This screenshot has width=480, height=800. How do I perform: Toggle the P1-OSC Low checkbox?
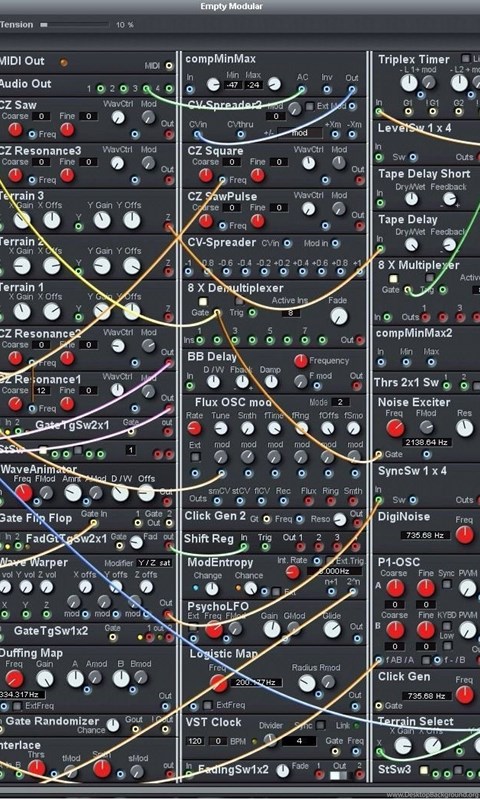(x=447, y=646)
